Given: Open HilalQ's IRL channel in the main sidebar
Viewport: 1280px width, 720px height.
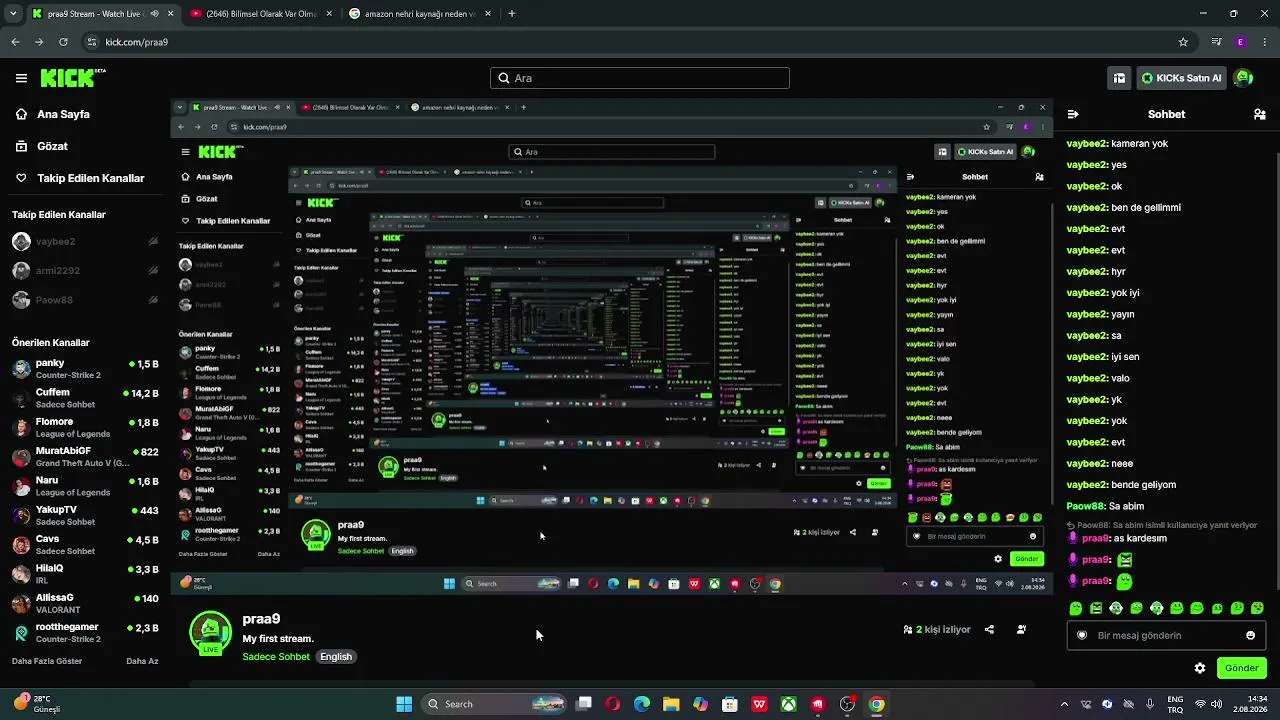Looking at the screenshot, I should pos(85,574).
